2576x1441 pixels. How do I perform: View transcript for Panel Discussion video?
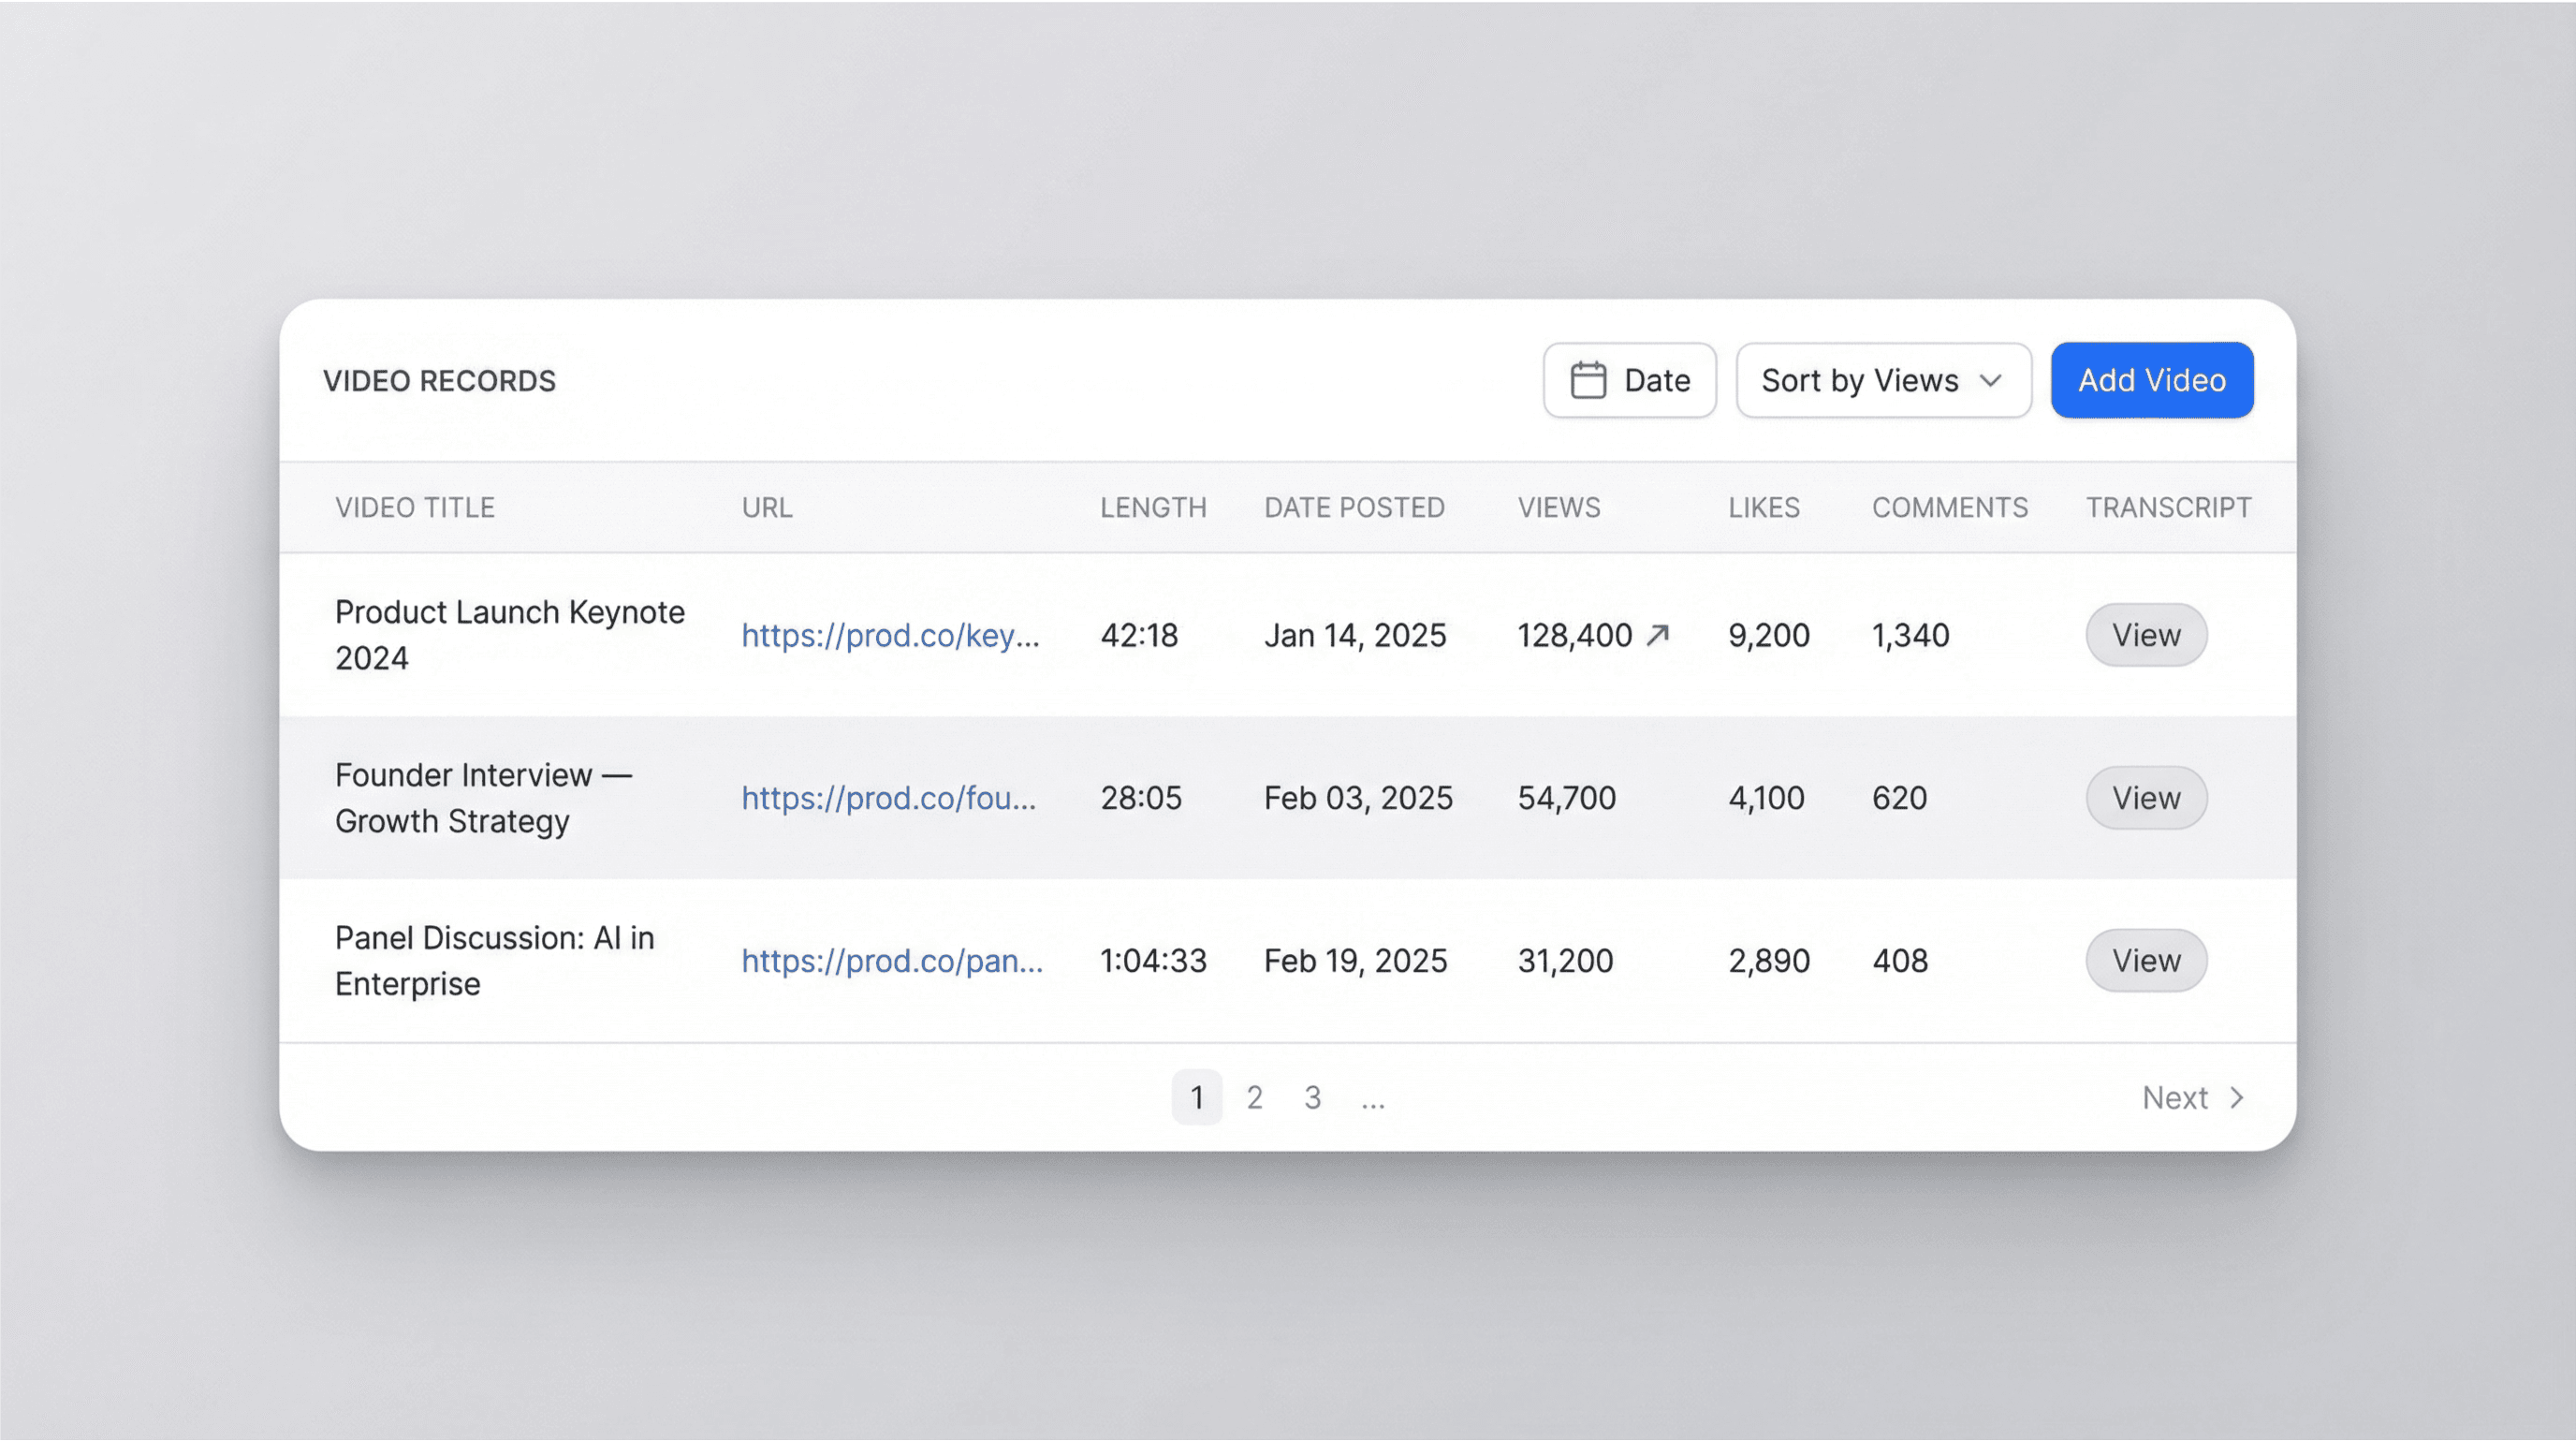tap(2145, 961)
